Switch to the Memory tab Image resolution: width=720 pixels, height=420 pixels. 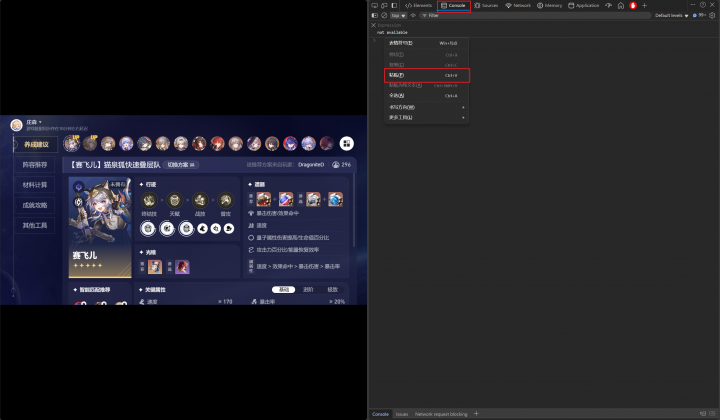[550, 6]
